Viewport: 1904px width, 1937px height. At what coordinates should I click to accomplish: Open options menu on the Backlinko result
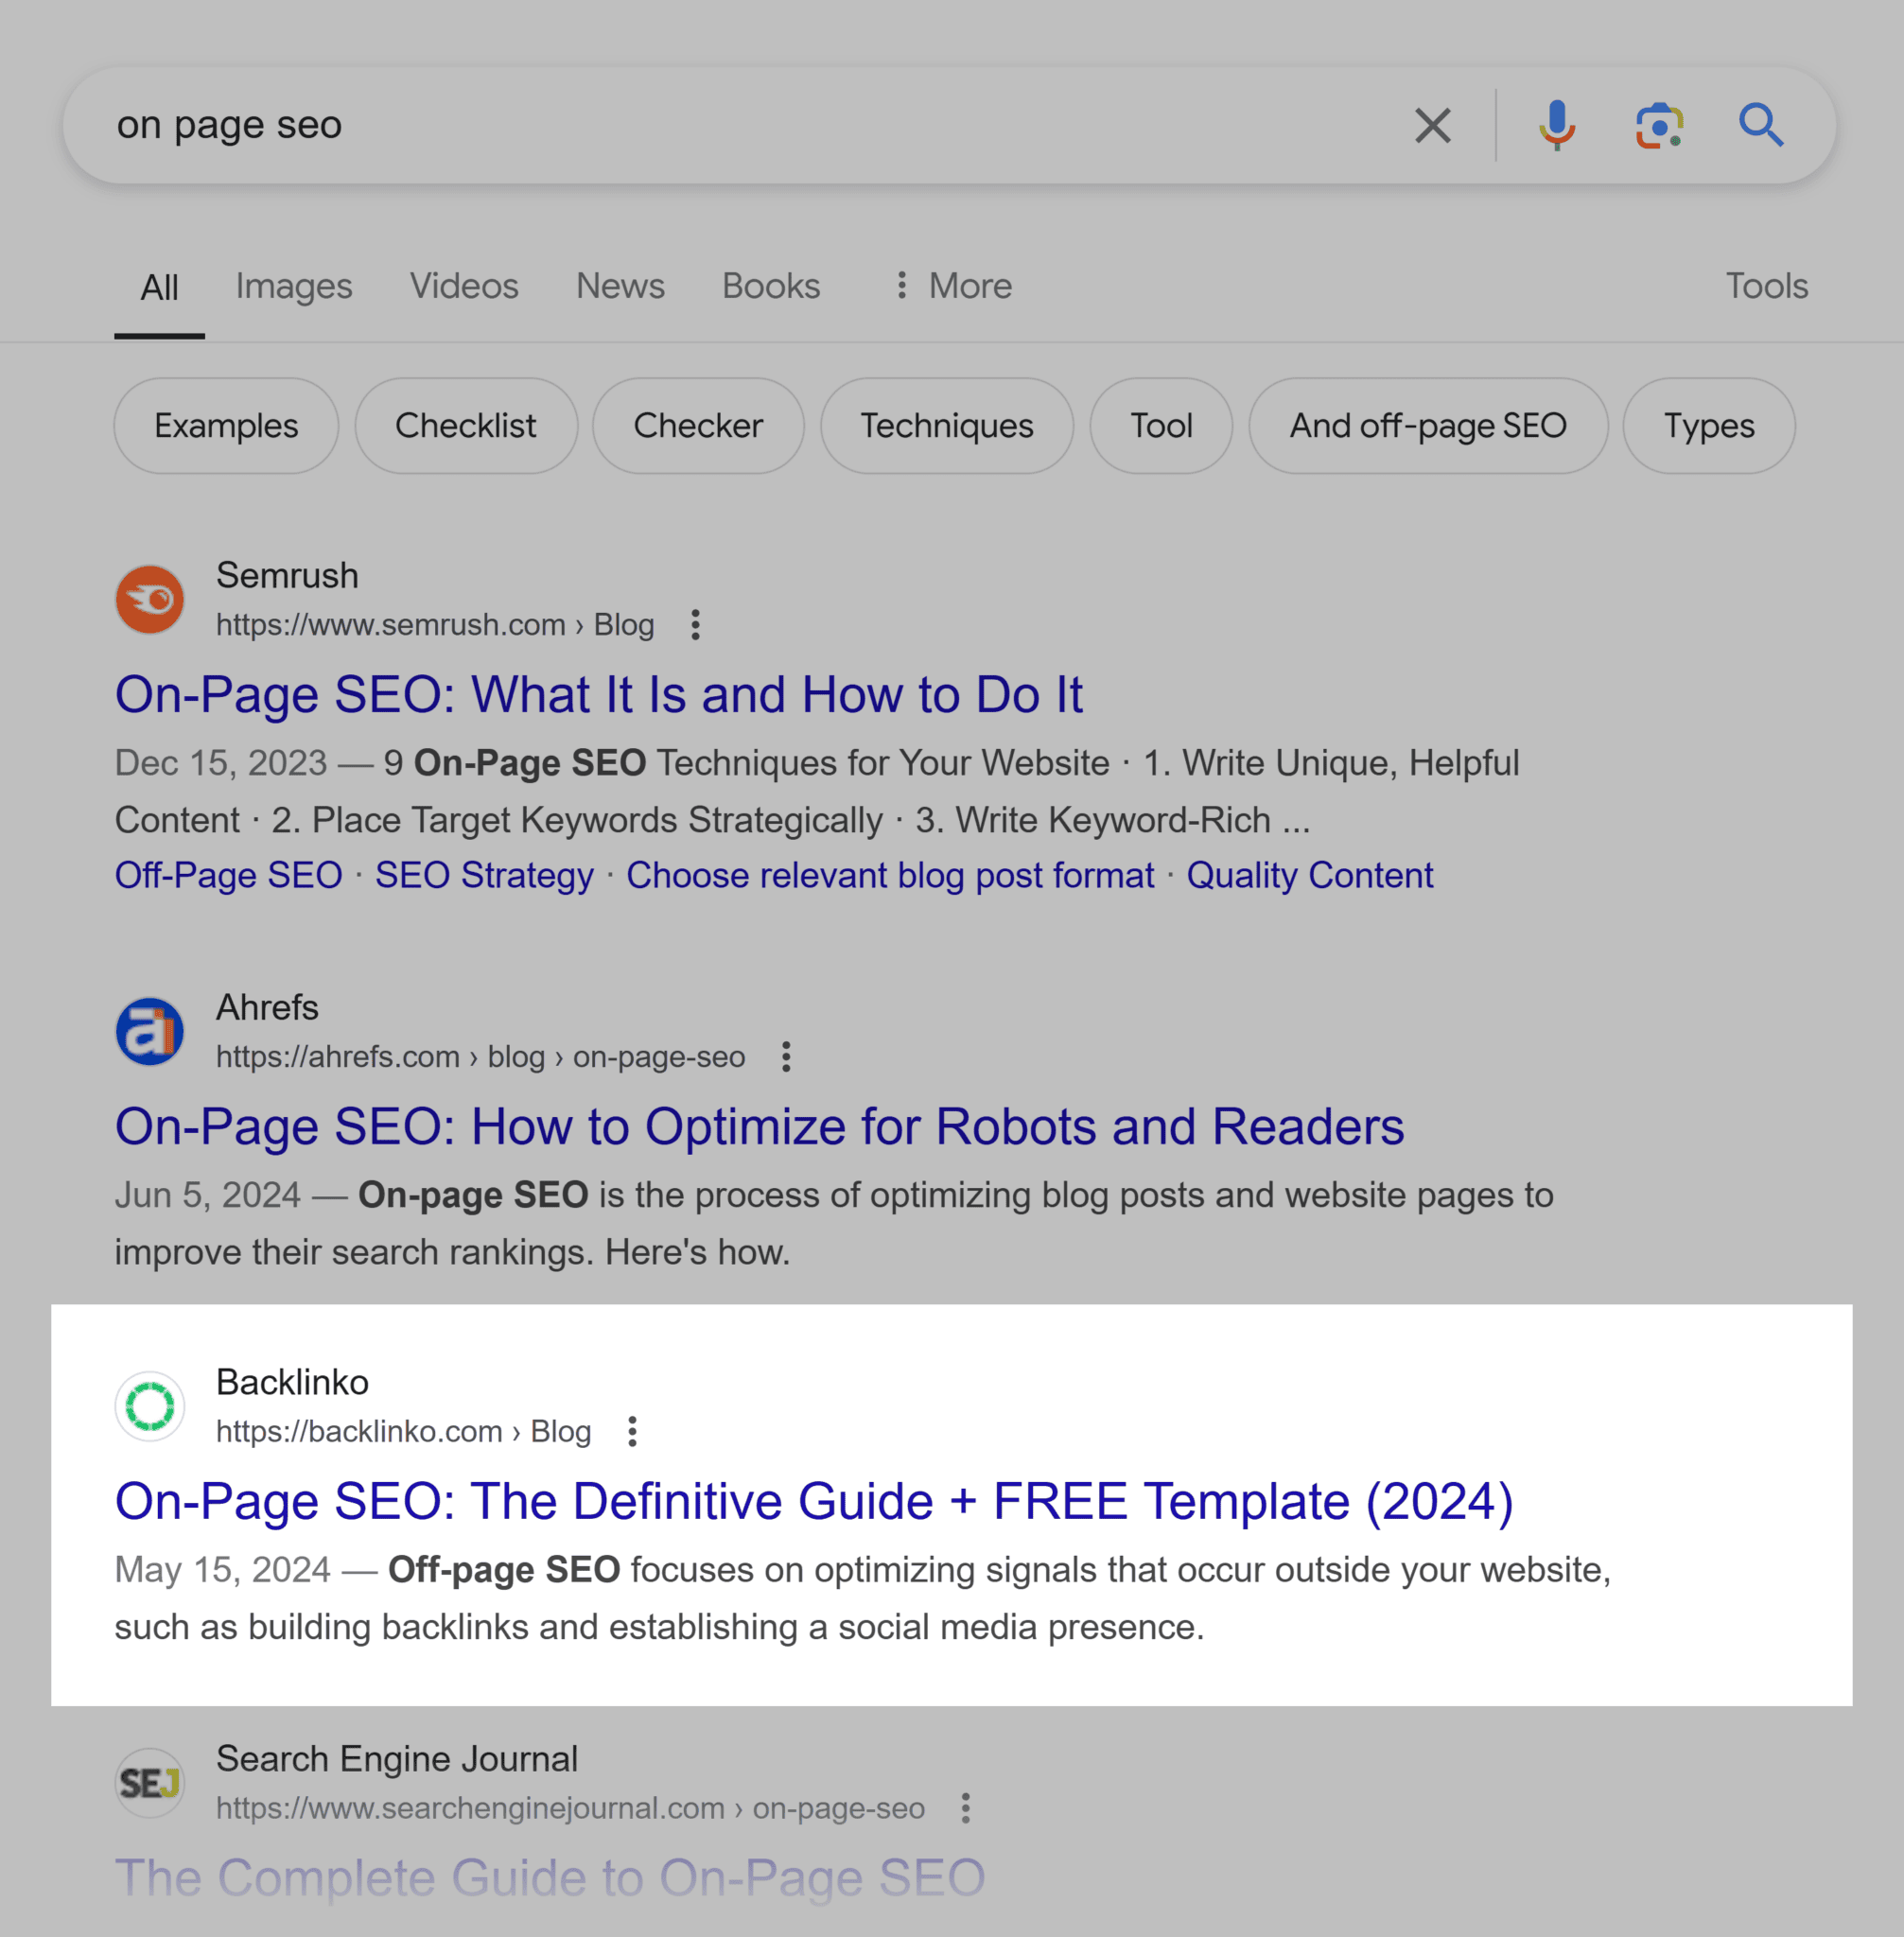pyautogui.click(x=634, y=1431)
